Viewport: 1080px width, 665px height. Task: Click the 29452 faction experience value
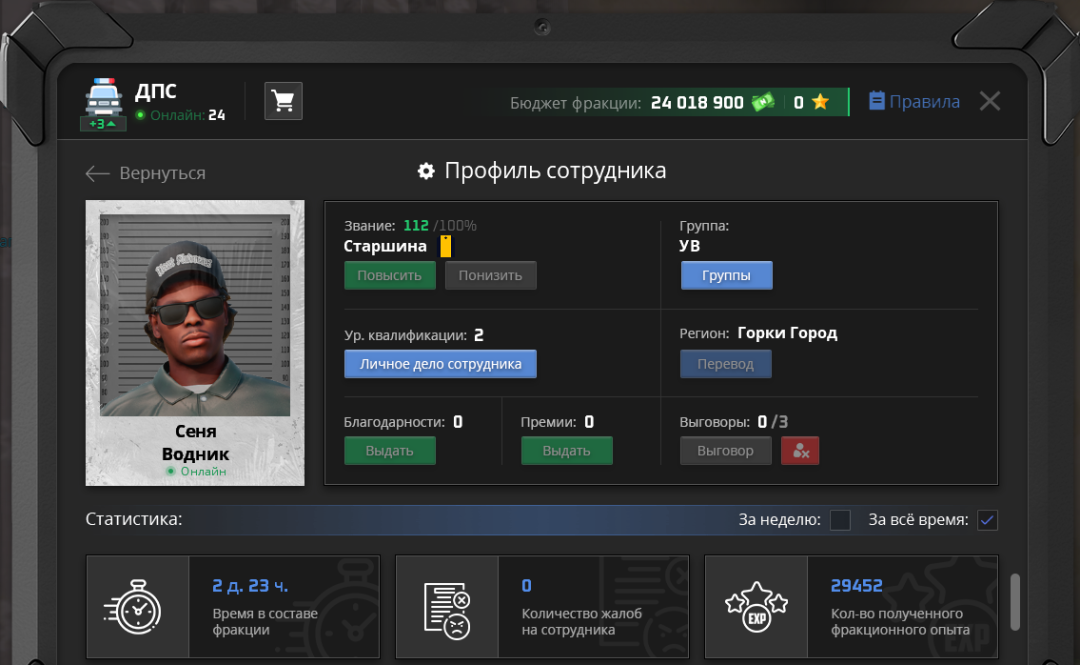click(x=857, y=586)
